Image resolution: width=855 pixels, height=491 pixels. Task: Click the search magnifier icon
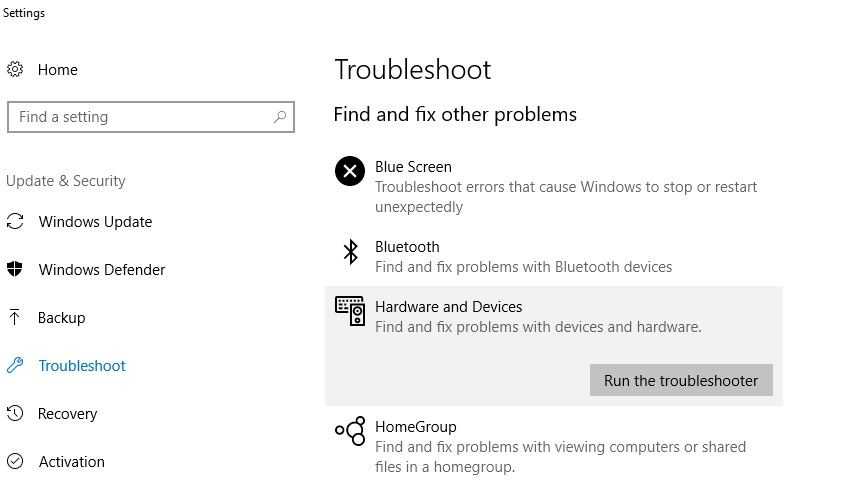point(280,117)
